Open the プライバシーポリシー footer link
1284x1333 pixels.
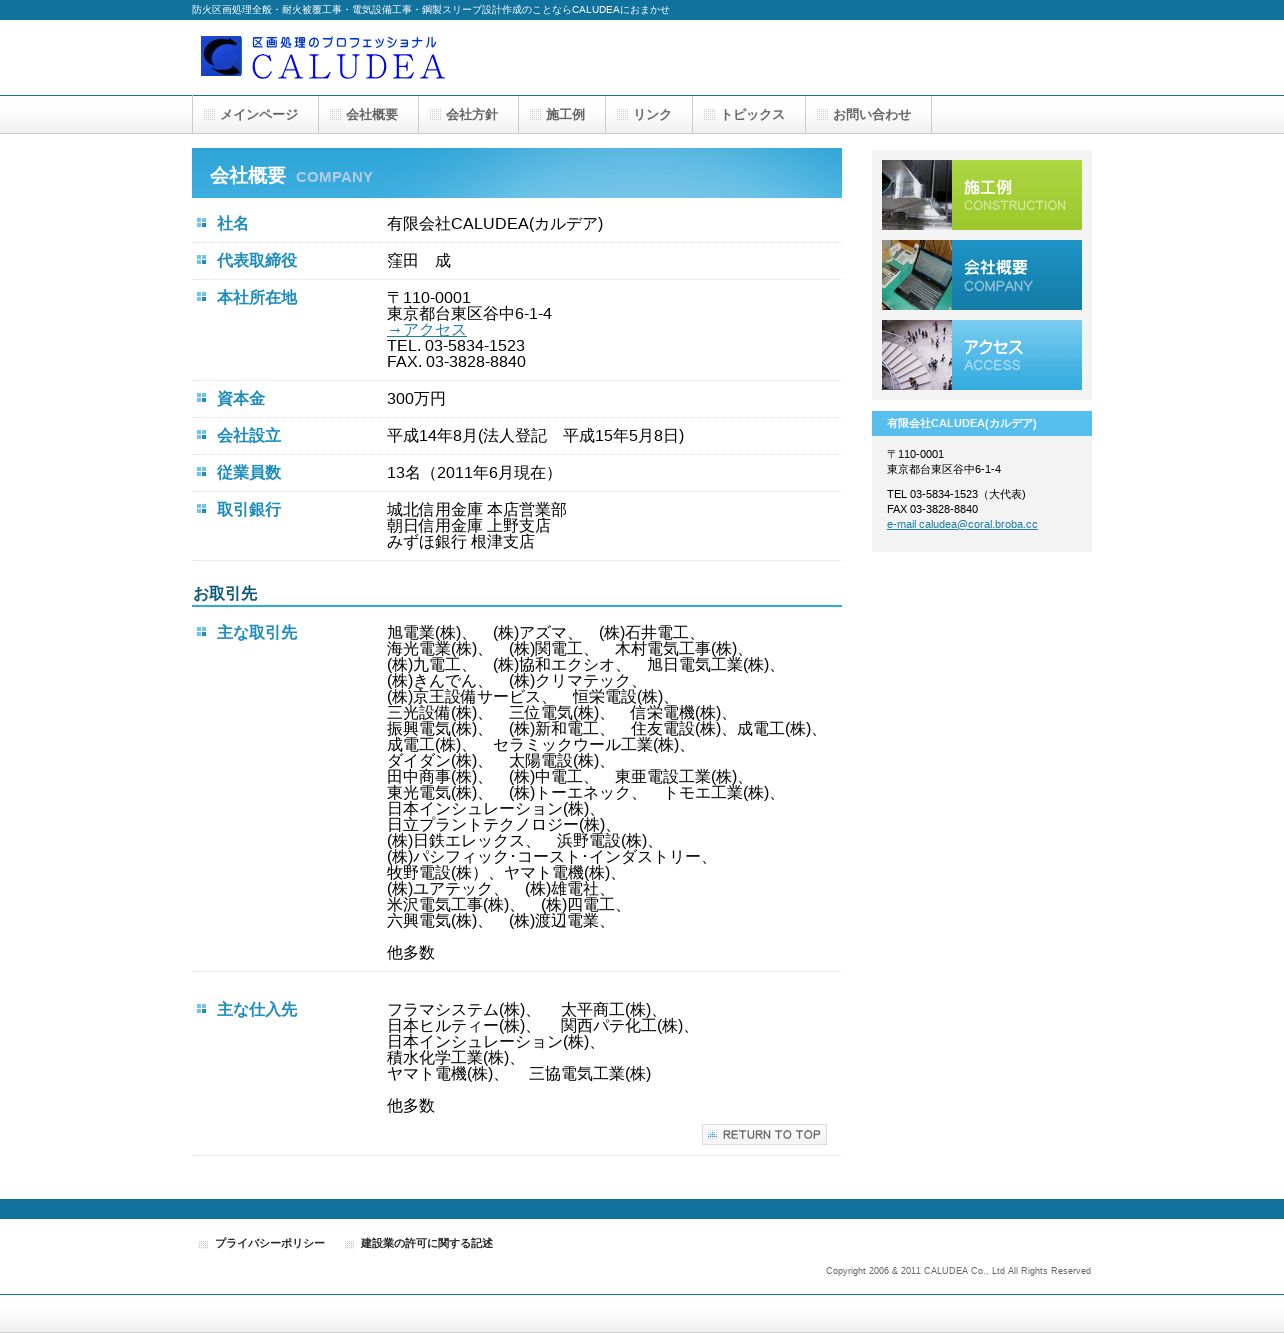(x=270, y=1243)
